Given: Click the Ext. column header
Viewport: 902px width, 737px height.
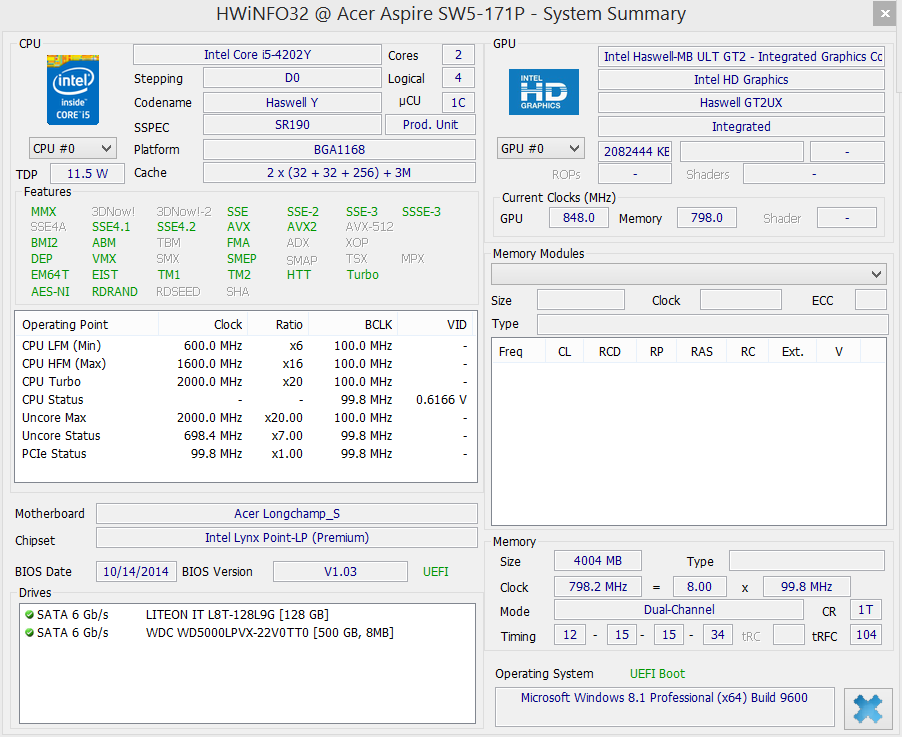Looking at the screenshot, I should coord(792,352).
